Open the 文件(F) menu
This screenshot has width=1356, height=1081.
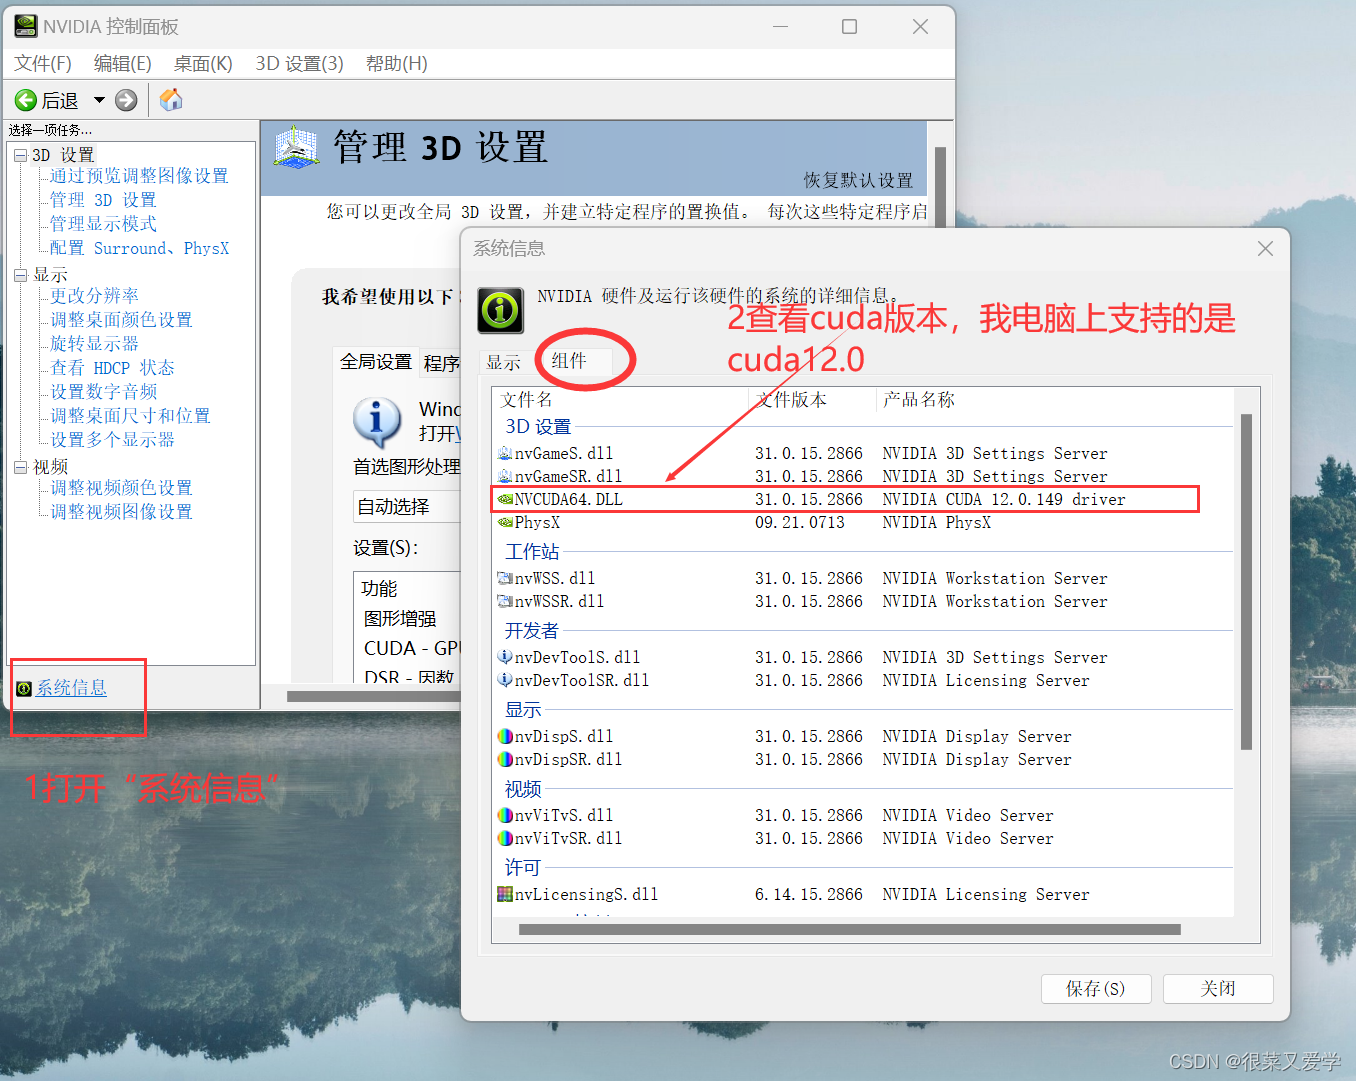[43, 63]
